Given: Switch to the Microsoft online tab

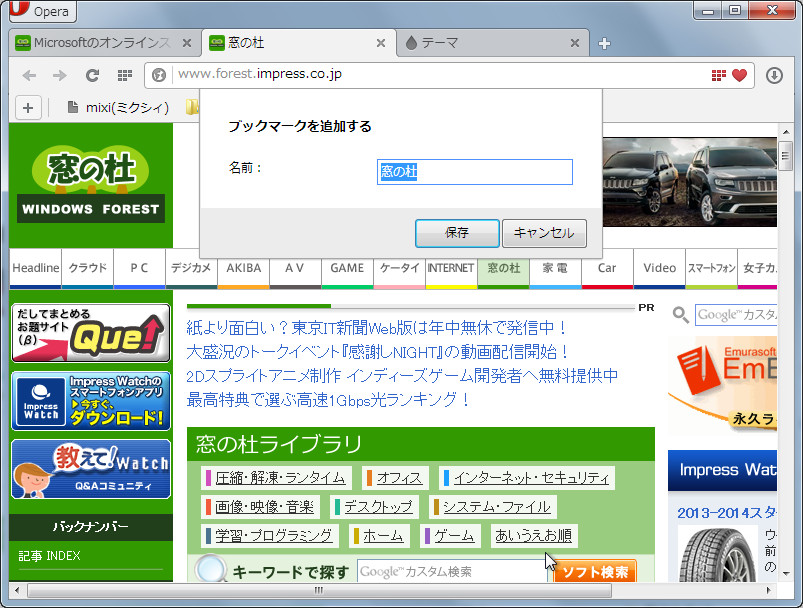Looking at the screenshot, I should [100, 43].
